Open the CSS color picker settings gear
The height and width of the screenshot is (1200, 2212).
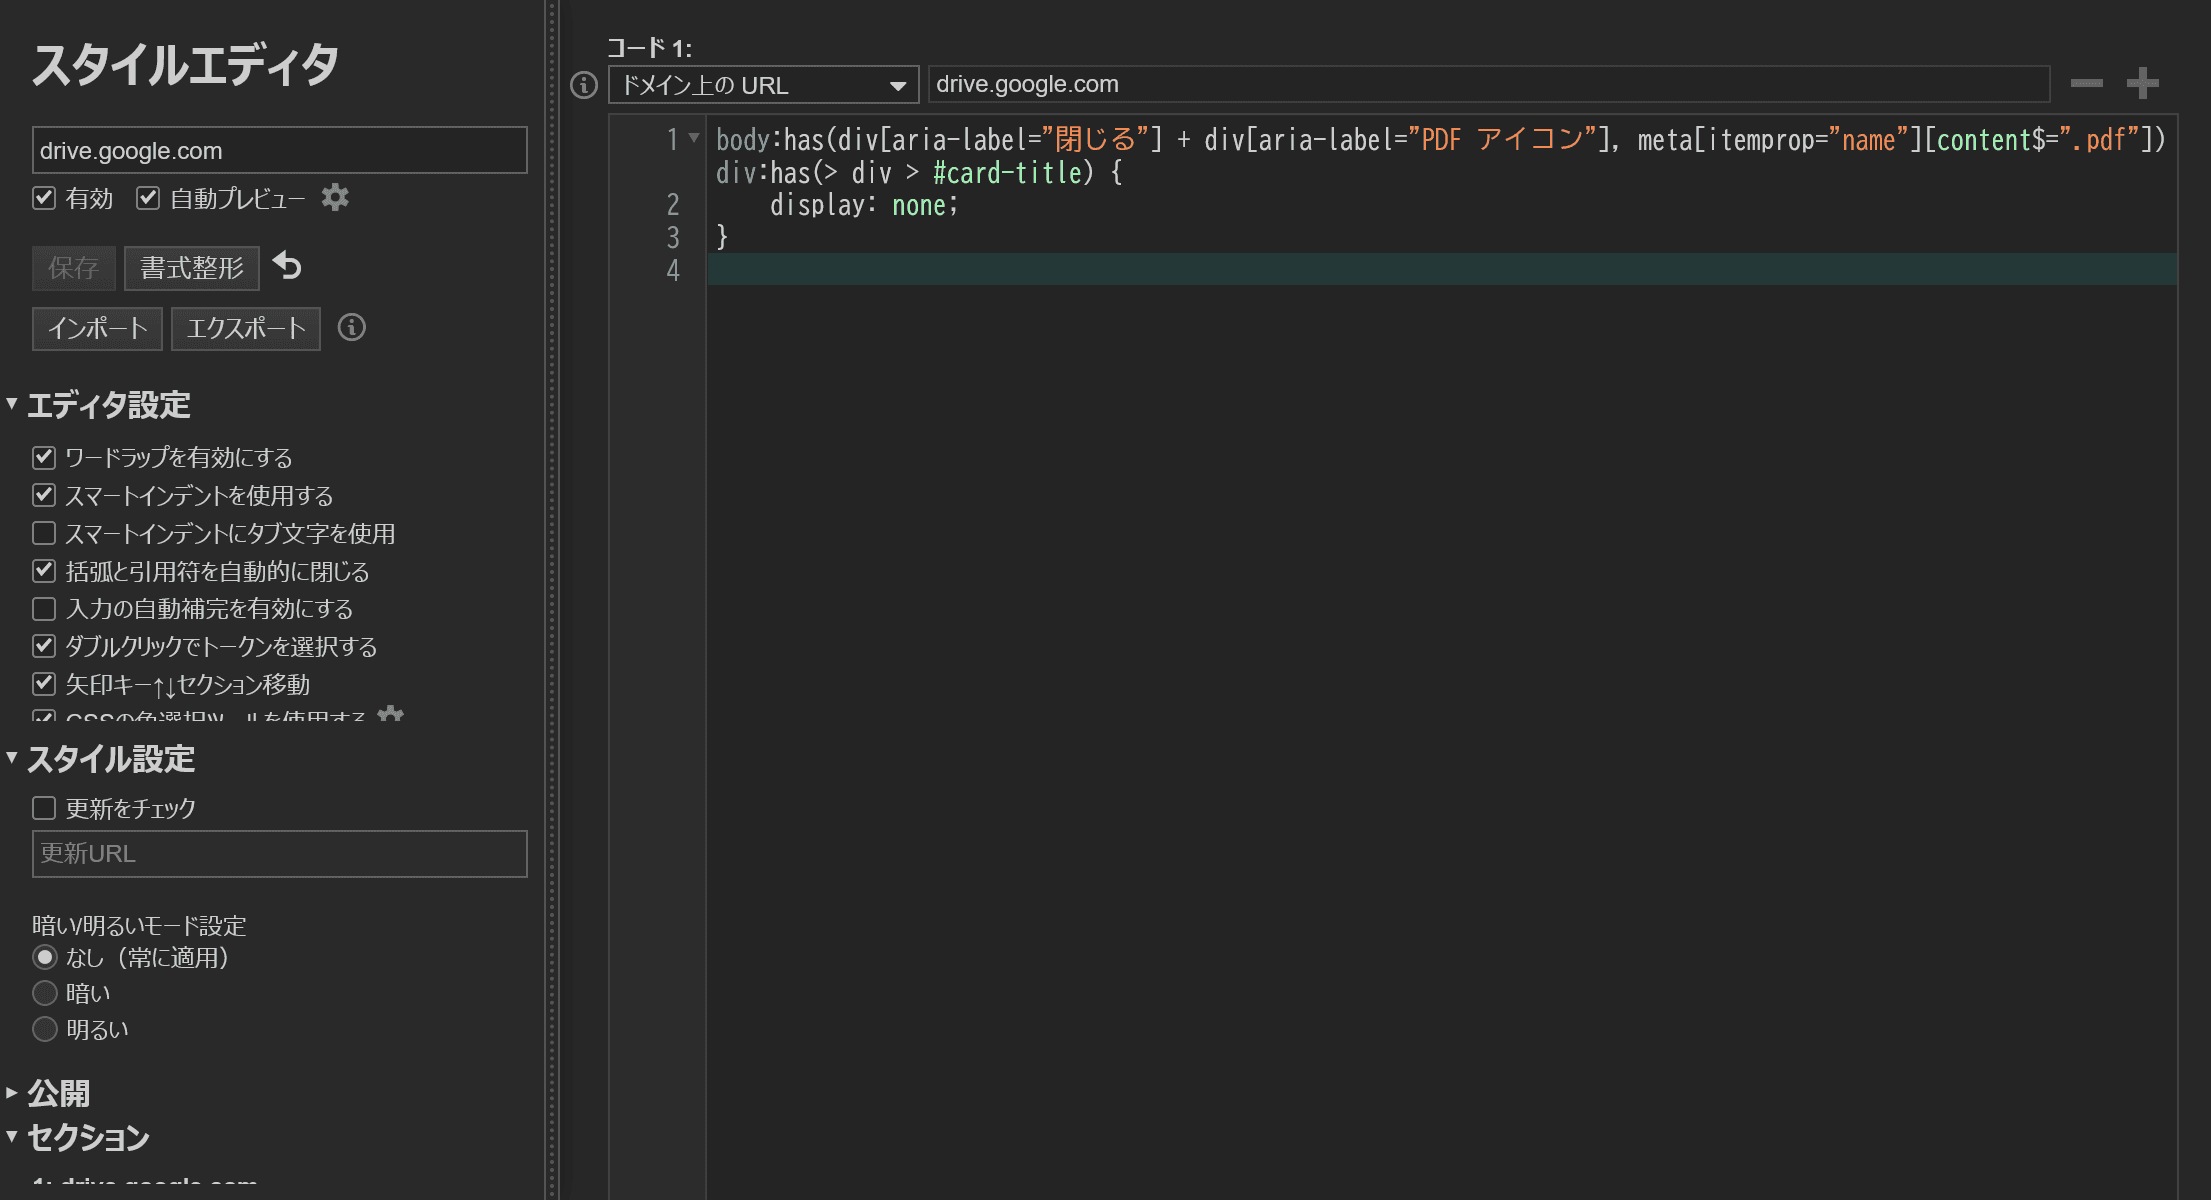[391, 713]
